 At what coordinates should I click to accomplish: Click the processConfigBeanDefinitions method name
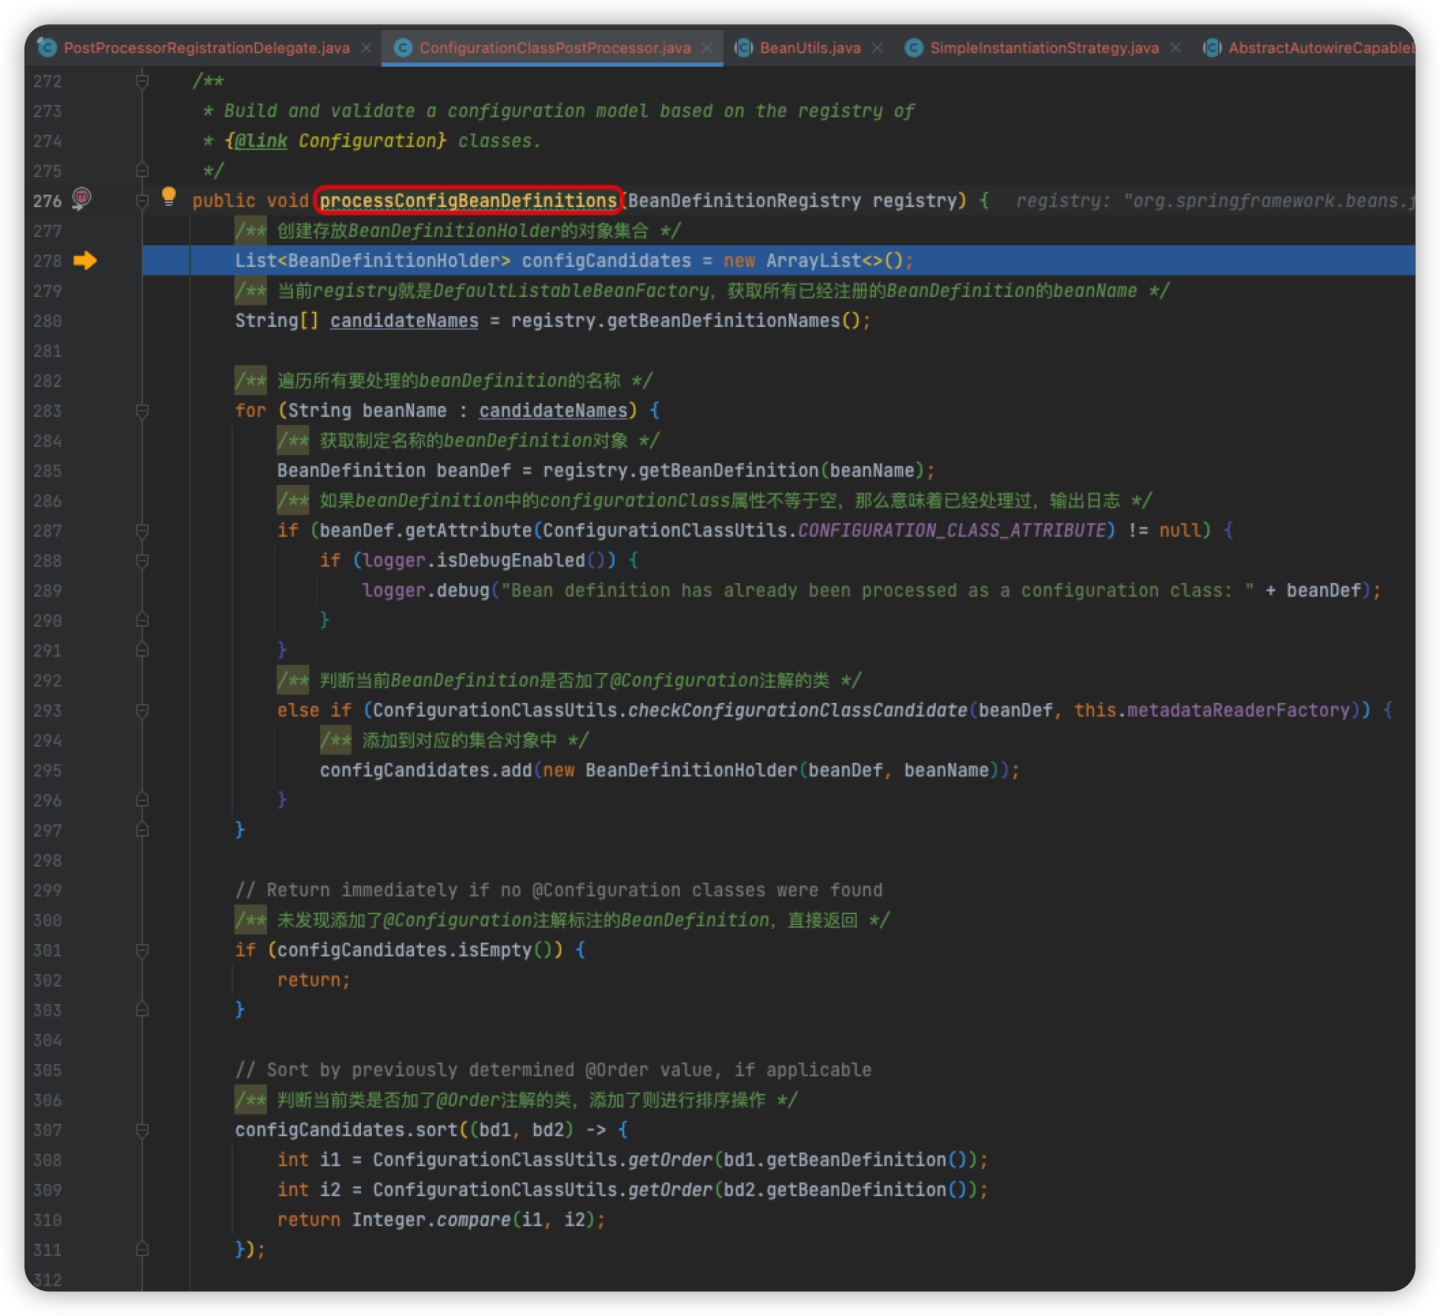click(468, 201)
